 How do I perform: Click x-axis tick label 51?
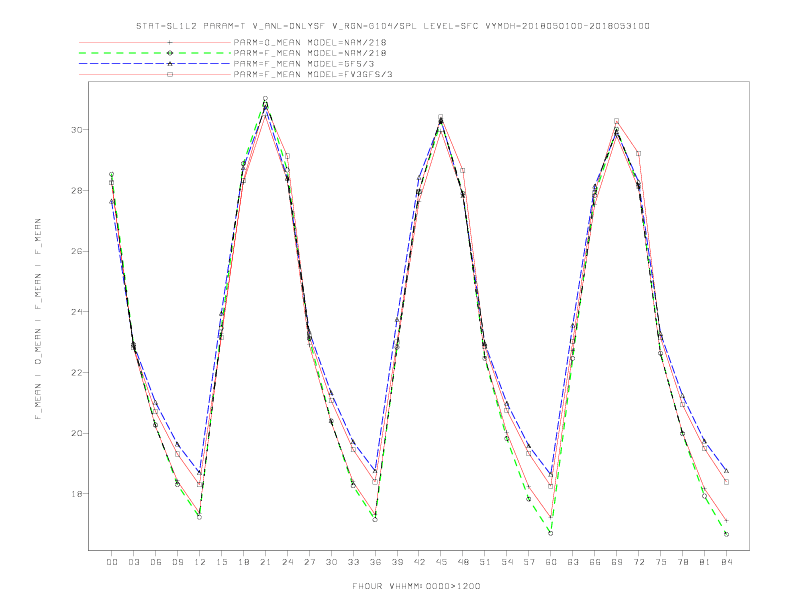(x=485, y=562)
